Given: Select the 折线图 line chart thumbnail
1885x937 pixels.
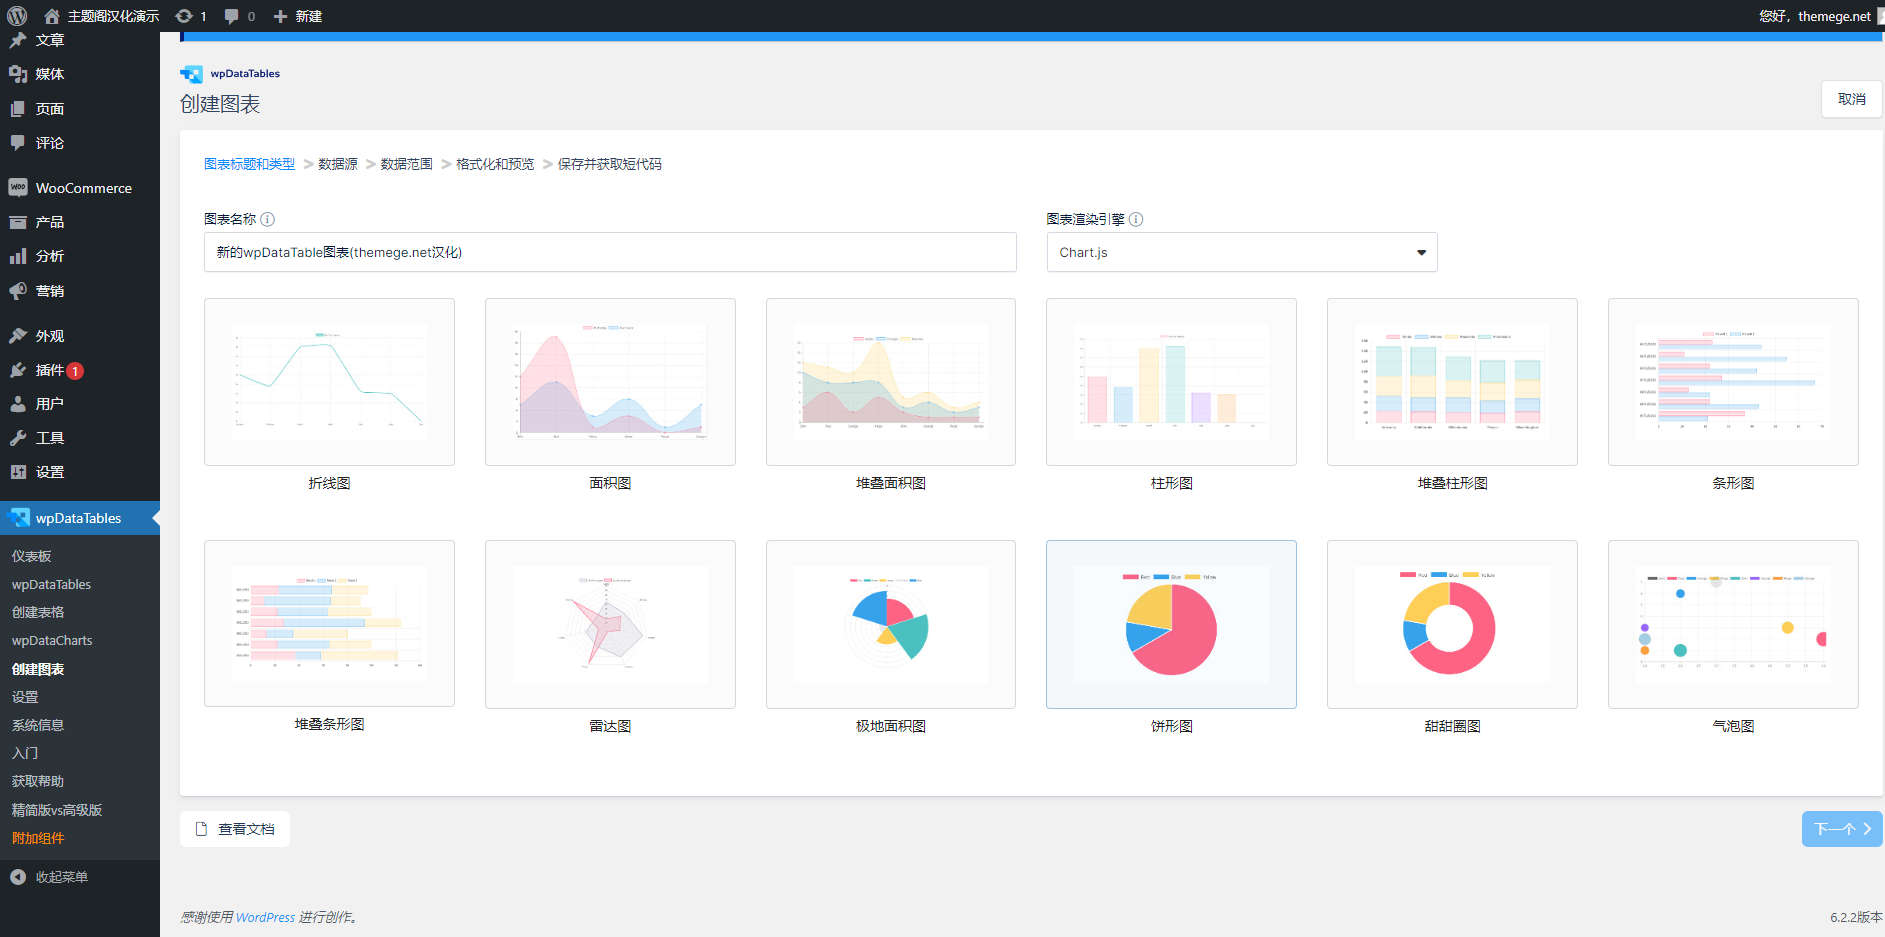Looking at the screenshot, I should point(329,382).
